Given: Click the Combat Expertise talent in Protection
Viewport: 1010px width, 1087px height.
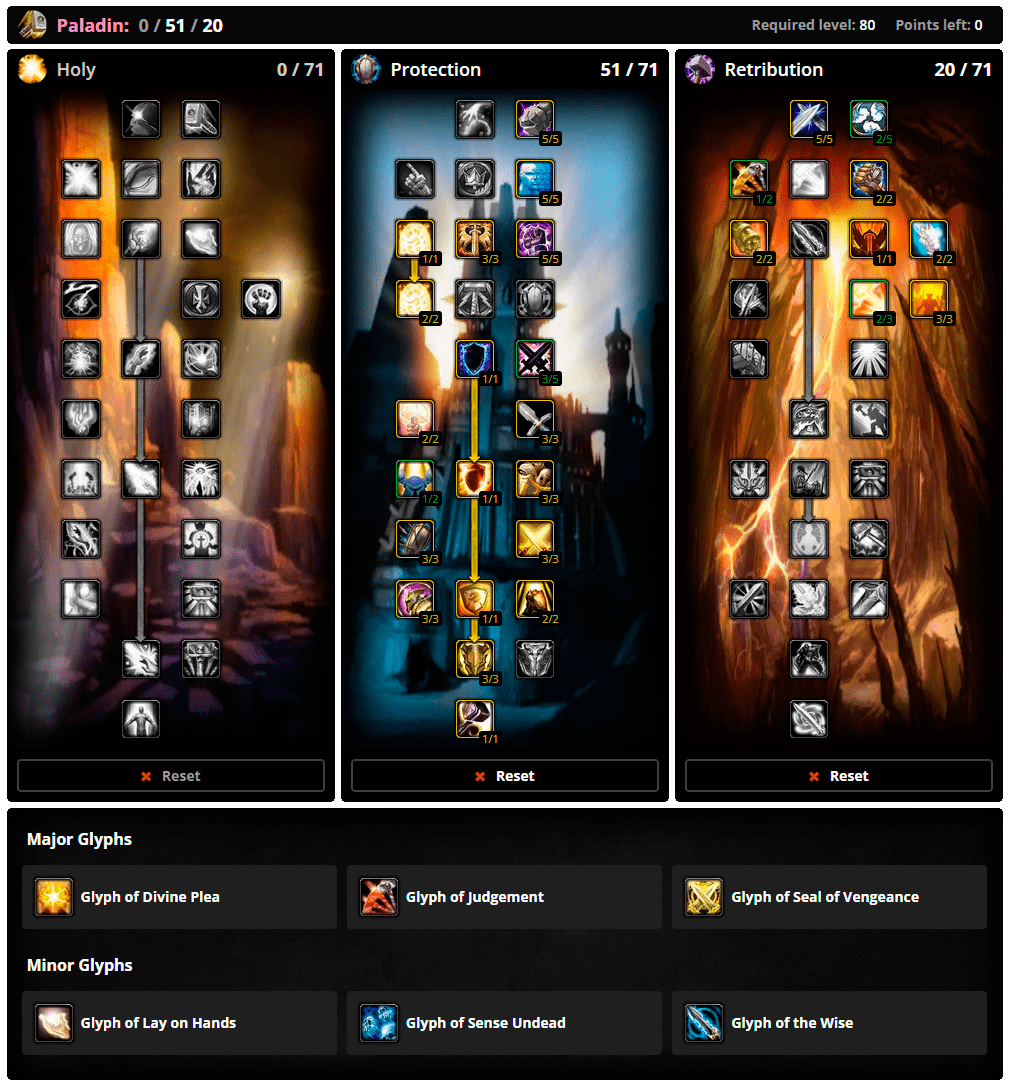Looking at the screenshot, I should coord(535,539).
